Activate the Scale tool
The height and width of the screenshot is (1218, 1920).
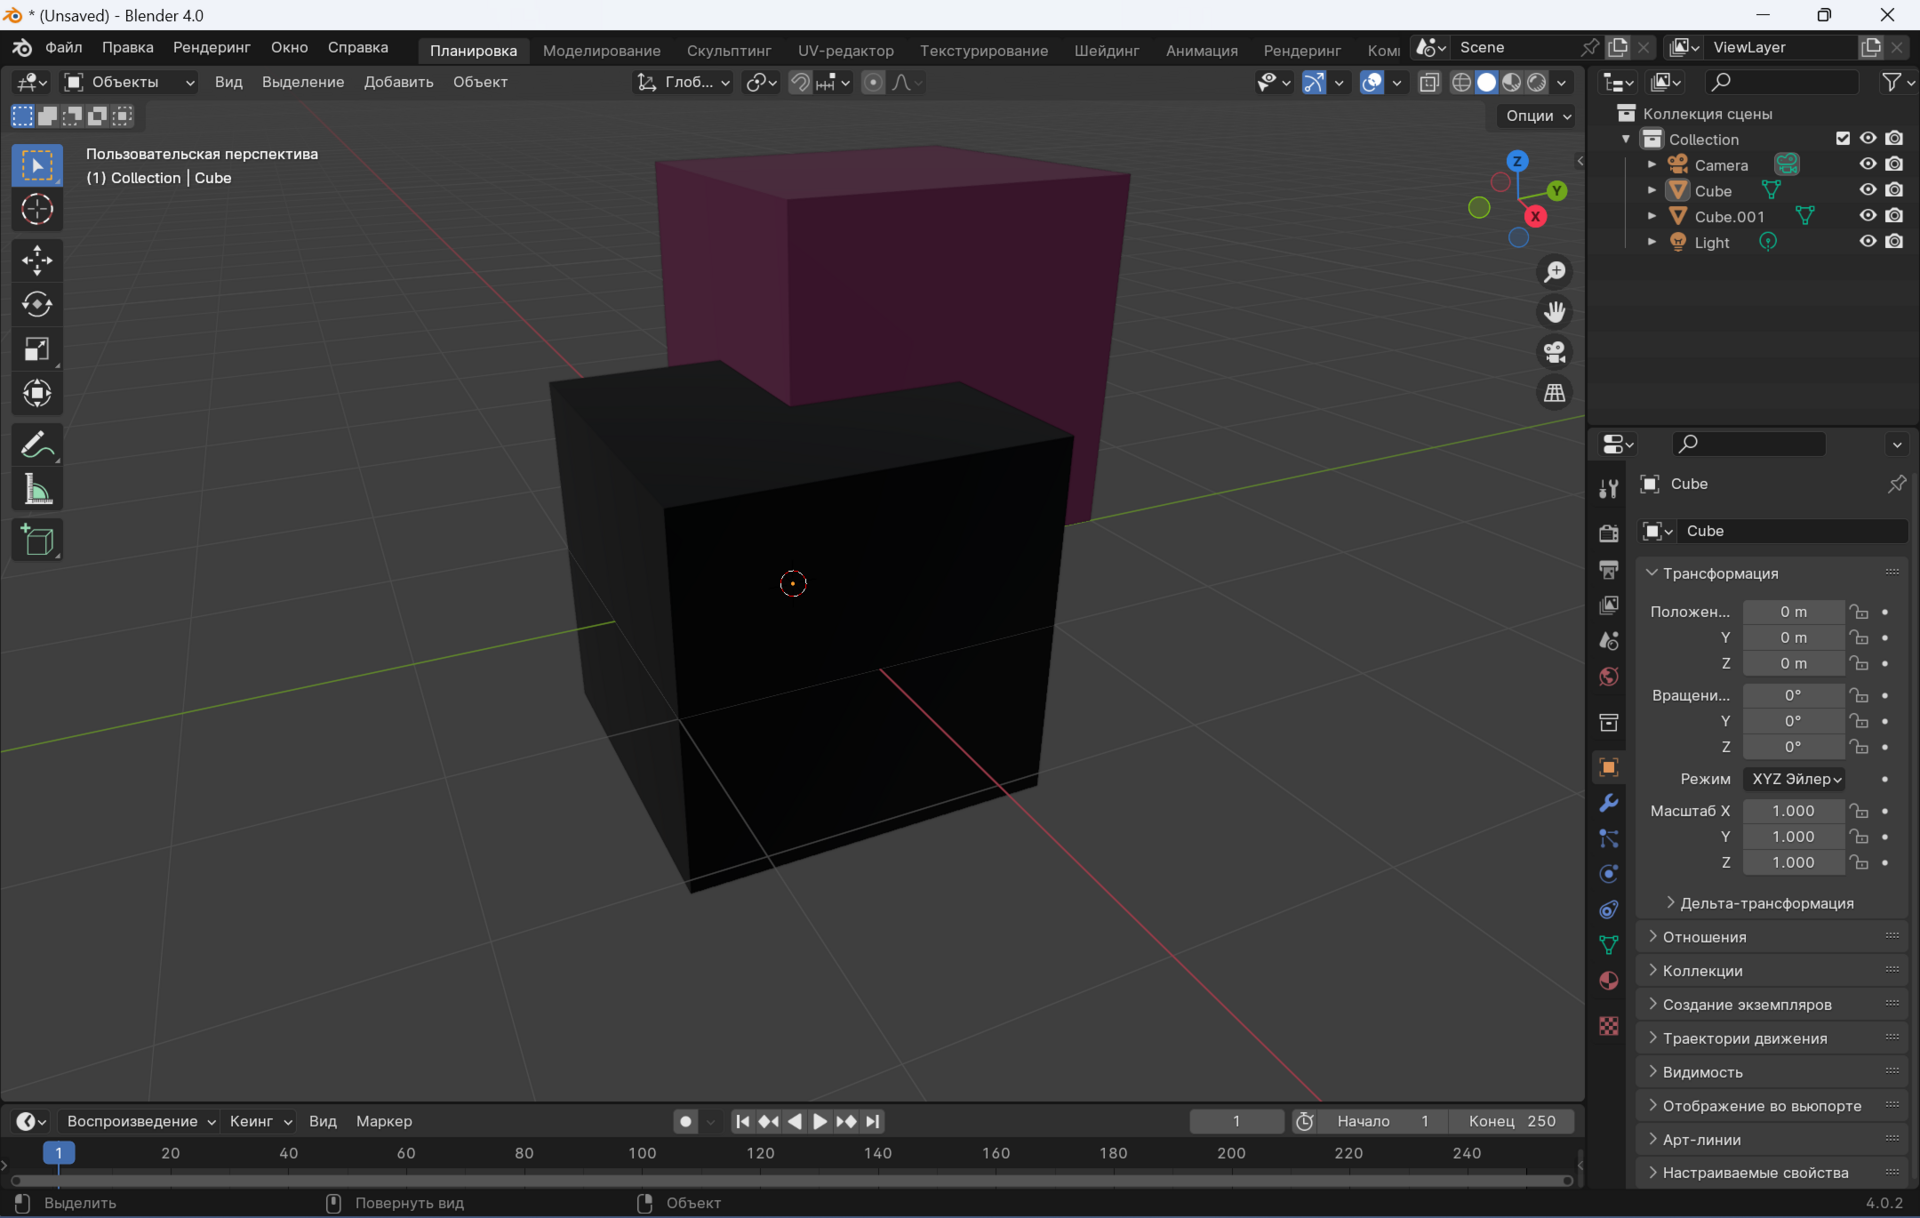click(x=38, y=349)
